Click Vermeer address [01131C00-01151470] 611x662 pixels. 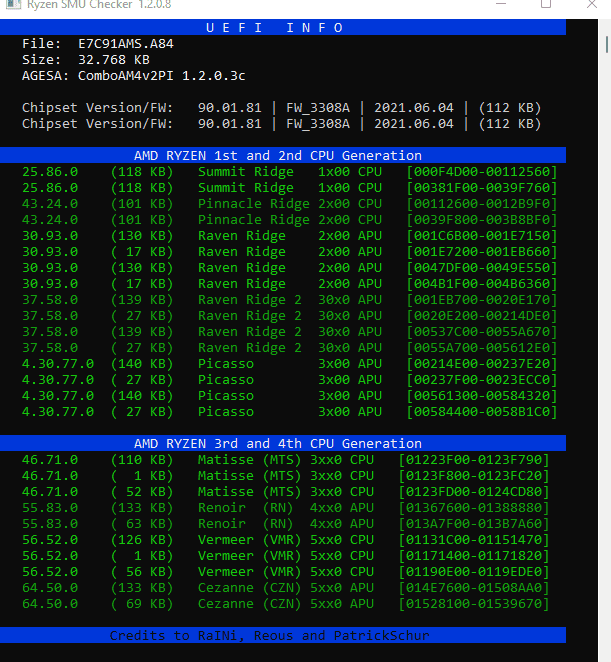tap(474, 540)
